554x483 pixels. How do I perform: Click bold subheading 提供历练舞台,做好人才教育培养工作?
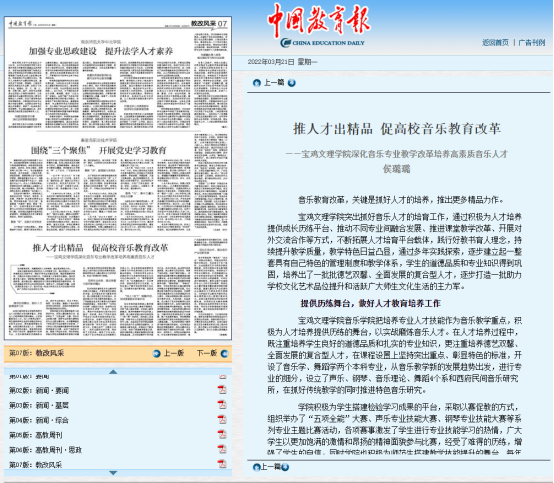pyautogui.click(x=371, y=304)
